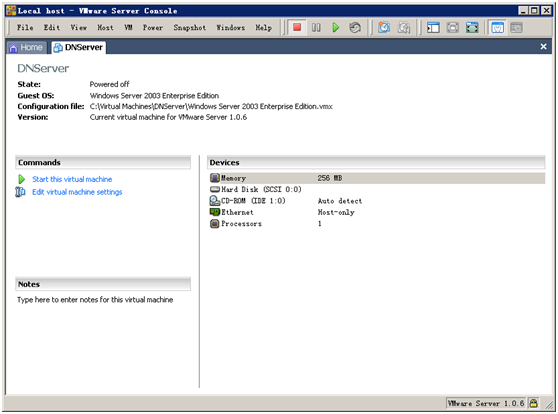Click the green arrow beside Start this virtual machine
This screenshot has height=414, width=558.
point(22,179)
